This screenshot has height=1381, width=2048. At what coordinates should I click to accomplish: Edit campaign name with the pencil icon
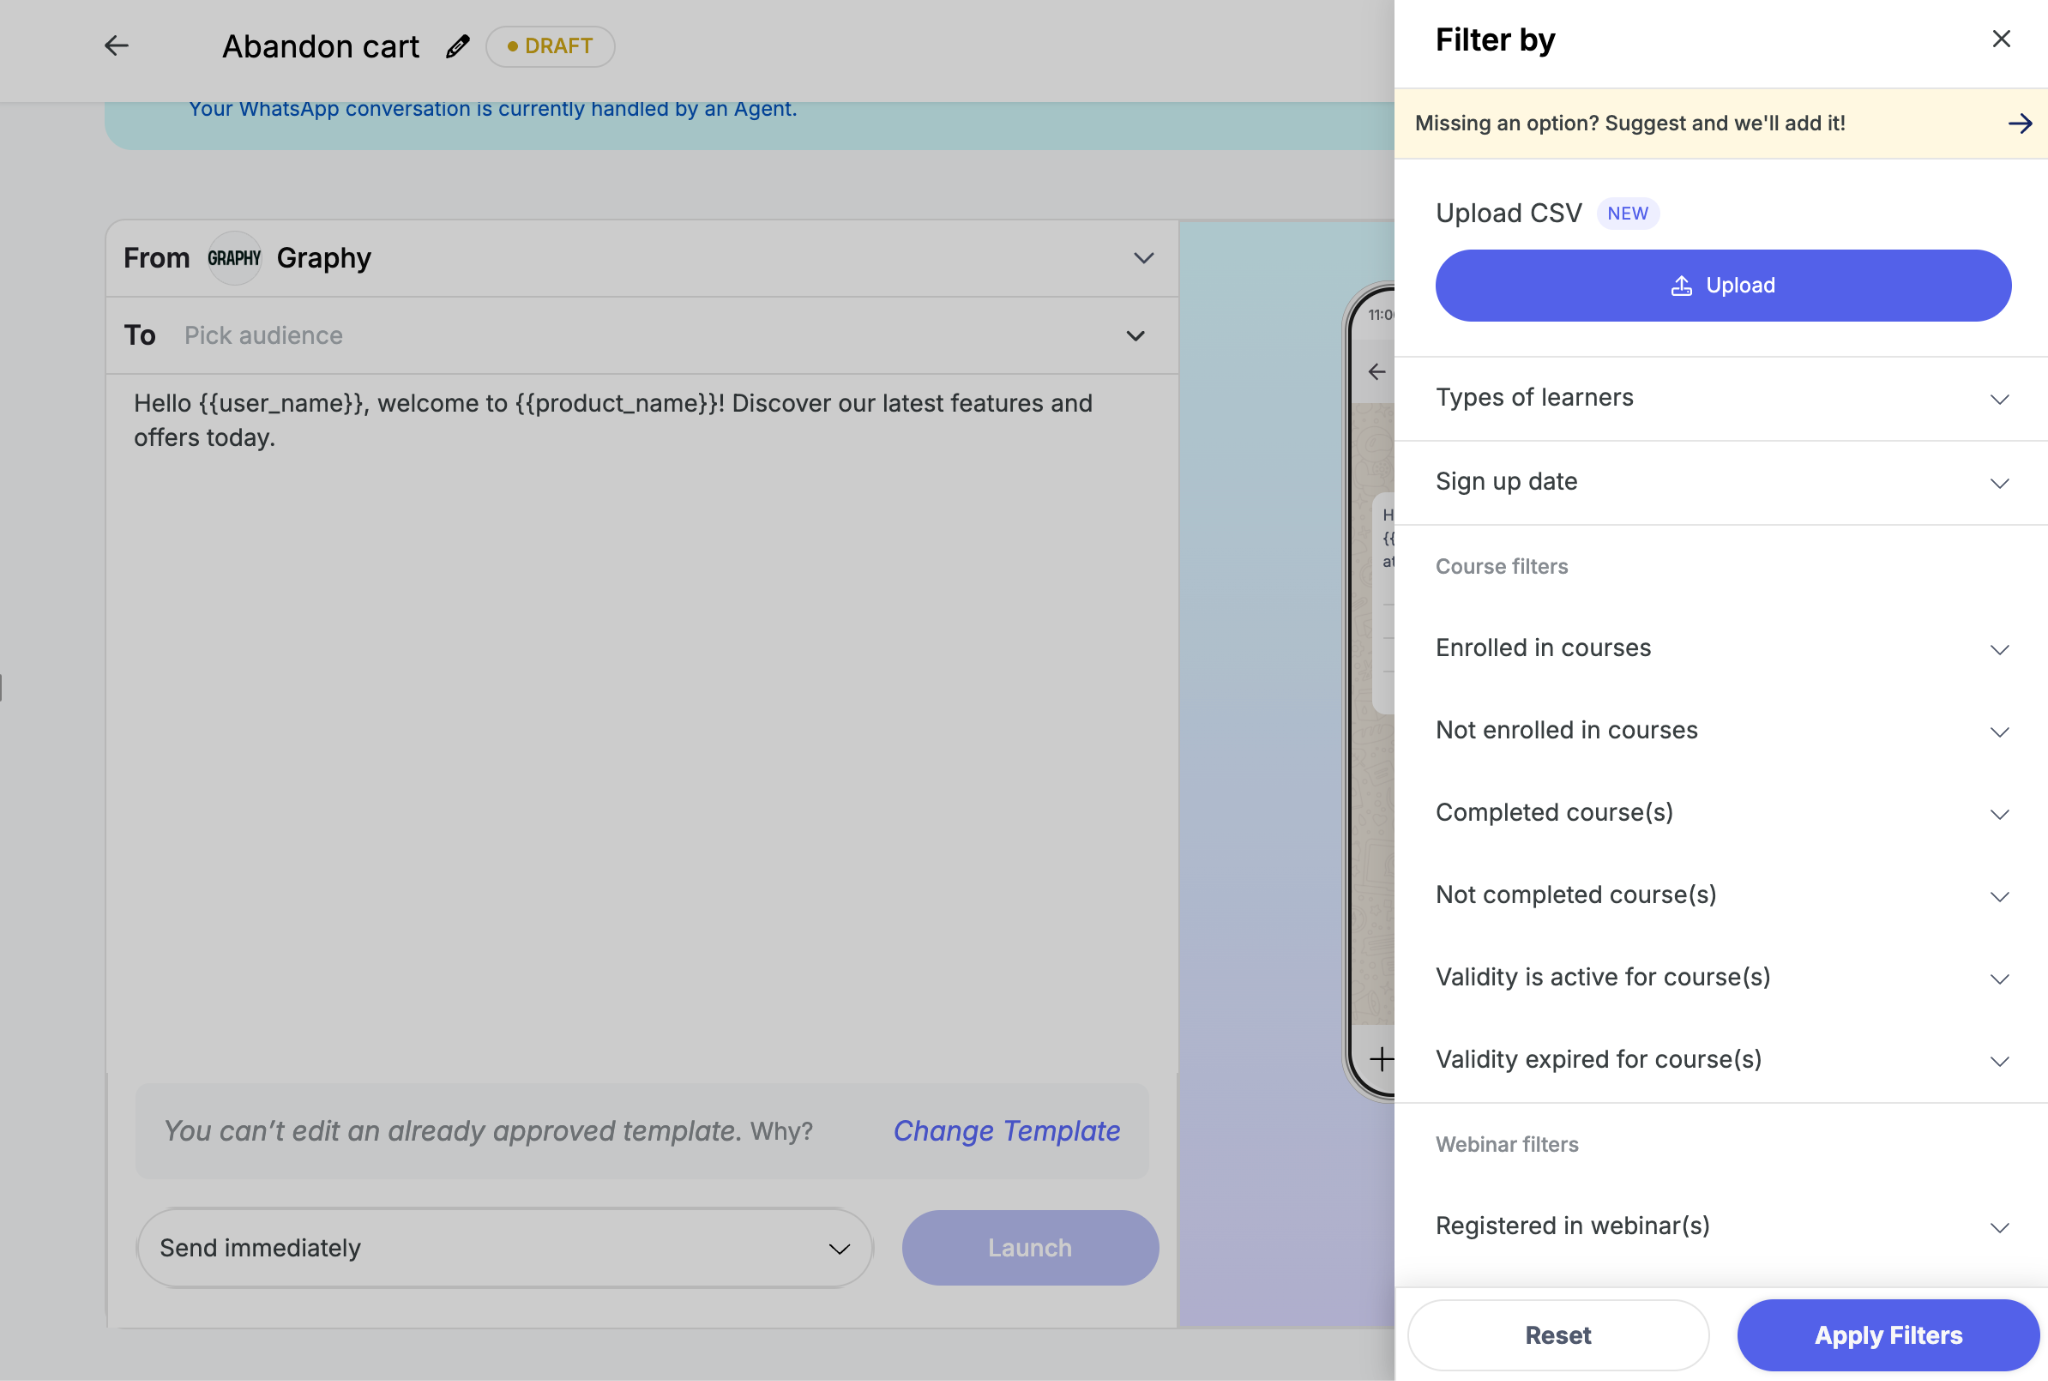(x=457, y=46)
